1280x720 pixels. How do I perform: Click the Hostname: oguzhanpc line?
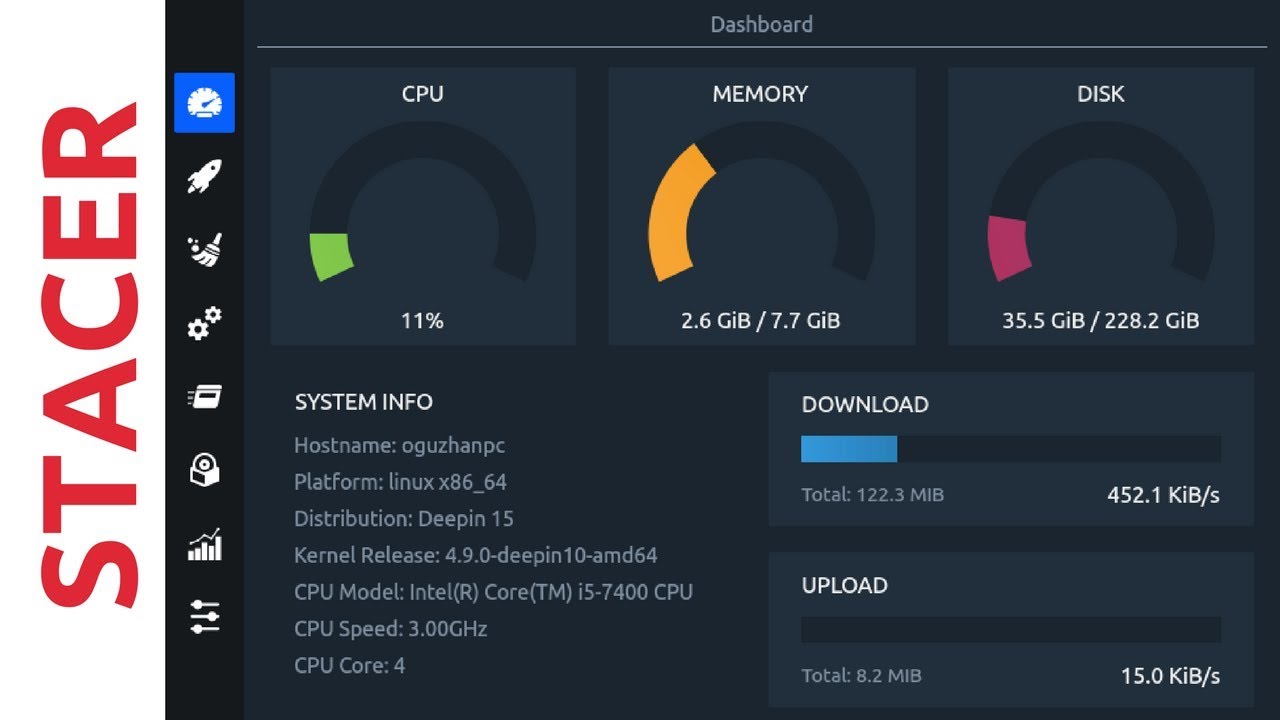pyautogui.click(x=399, y=445)
